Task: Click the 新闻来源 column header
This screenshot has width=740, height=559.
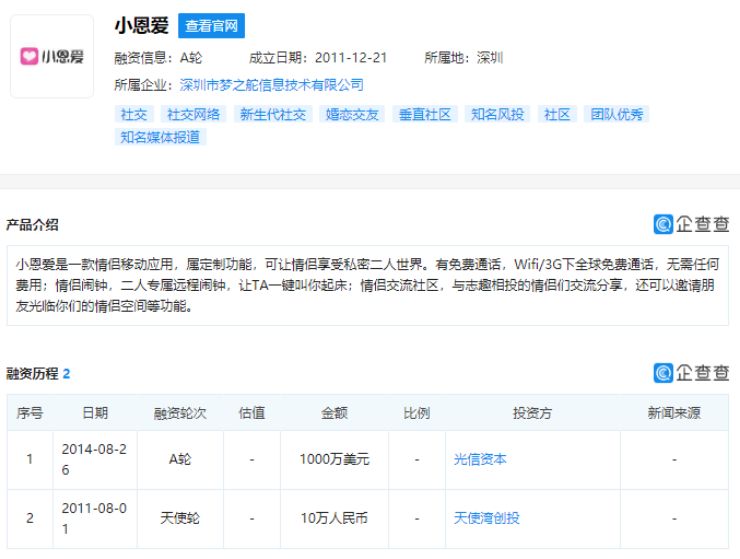Action: tap(674, 413)
